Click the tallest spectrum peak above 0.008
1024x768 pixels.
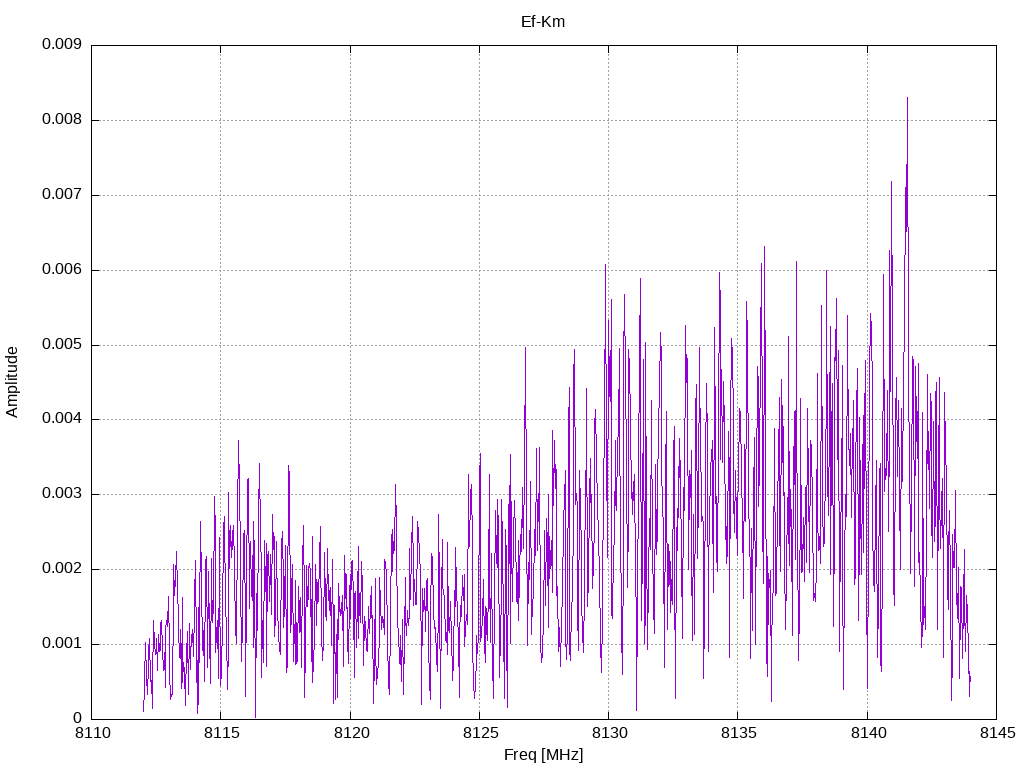coord(907,100)
